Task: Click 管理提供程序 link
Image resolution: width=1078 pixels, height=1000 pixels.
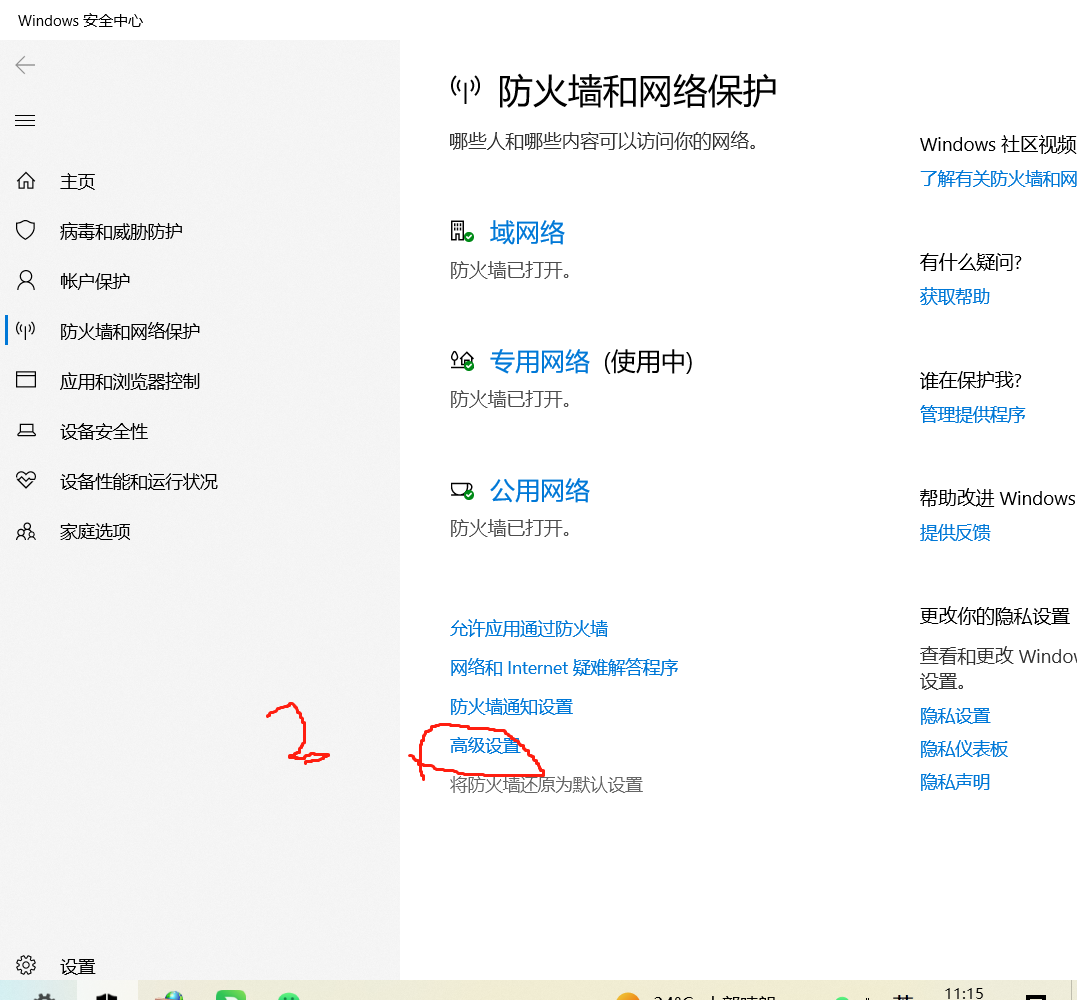Action: [972, 414]
